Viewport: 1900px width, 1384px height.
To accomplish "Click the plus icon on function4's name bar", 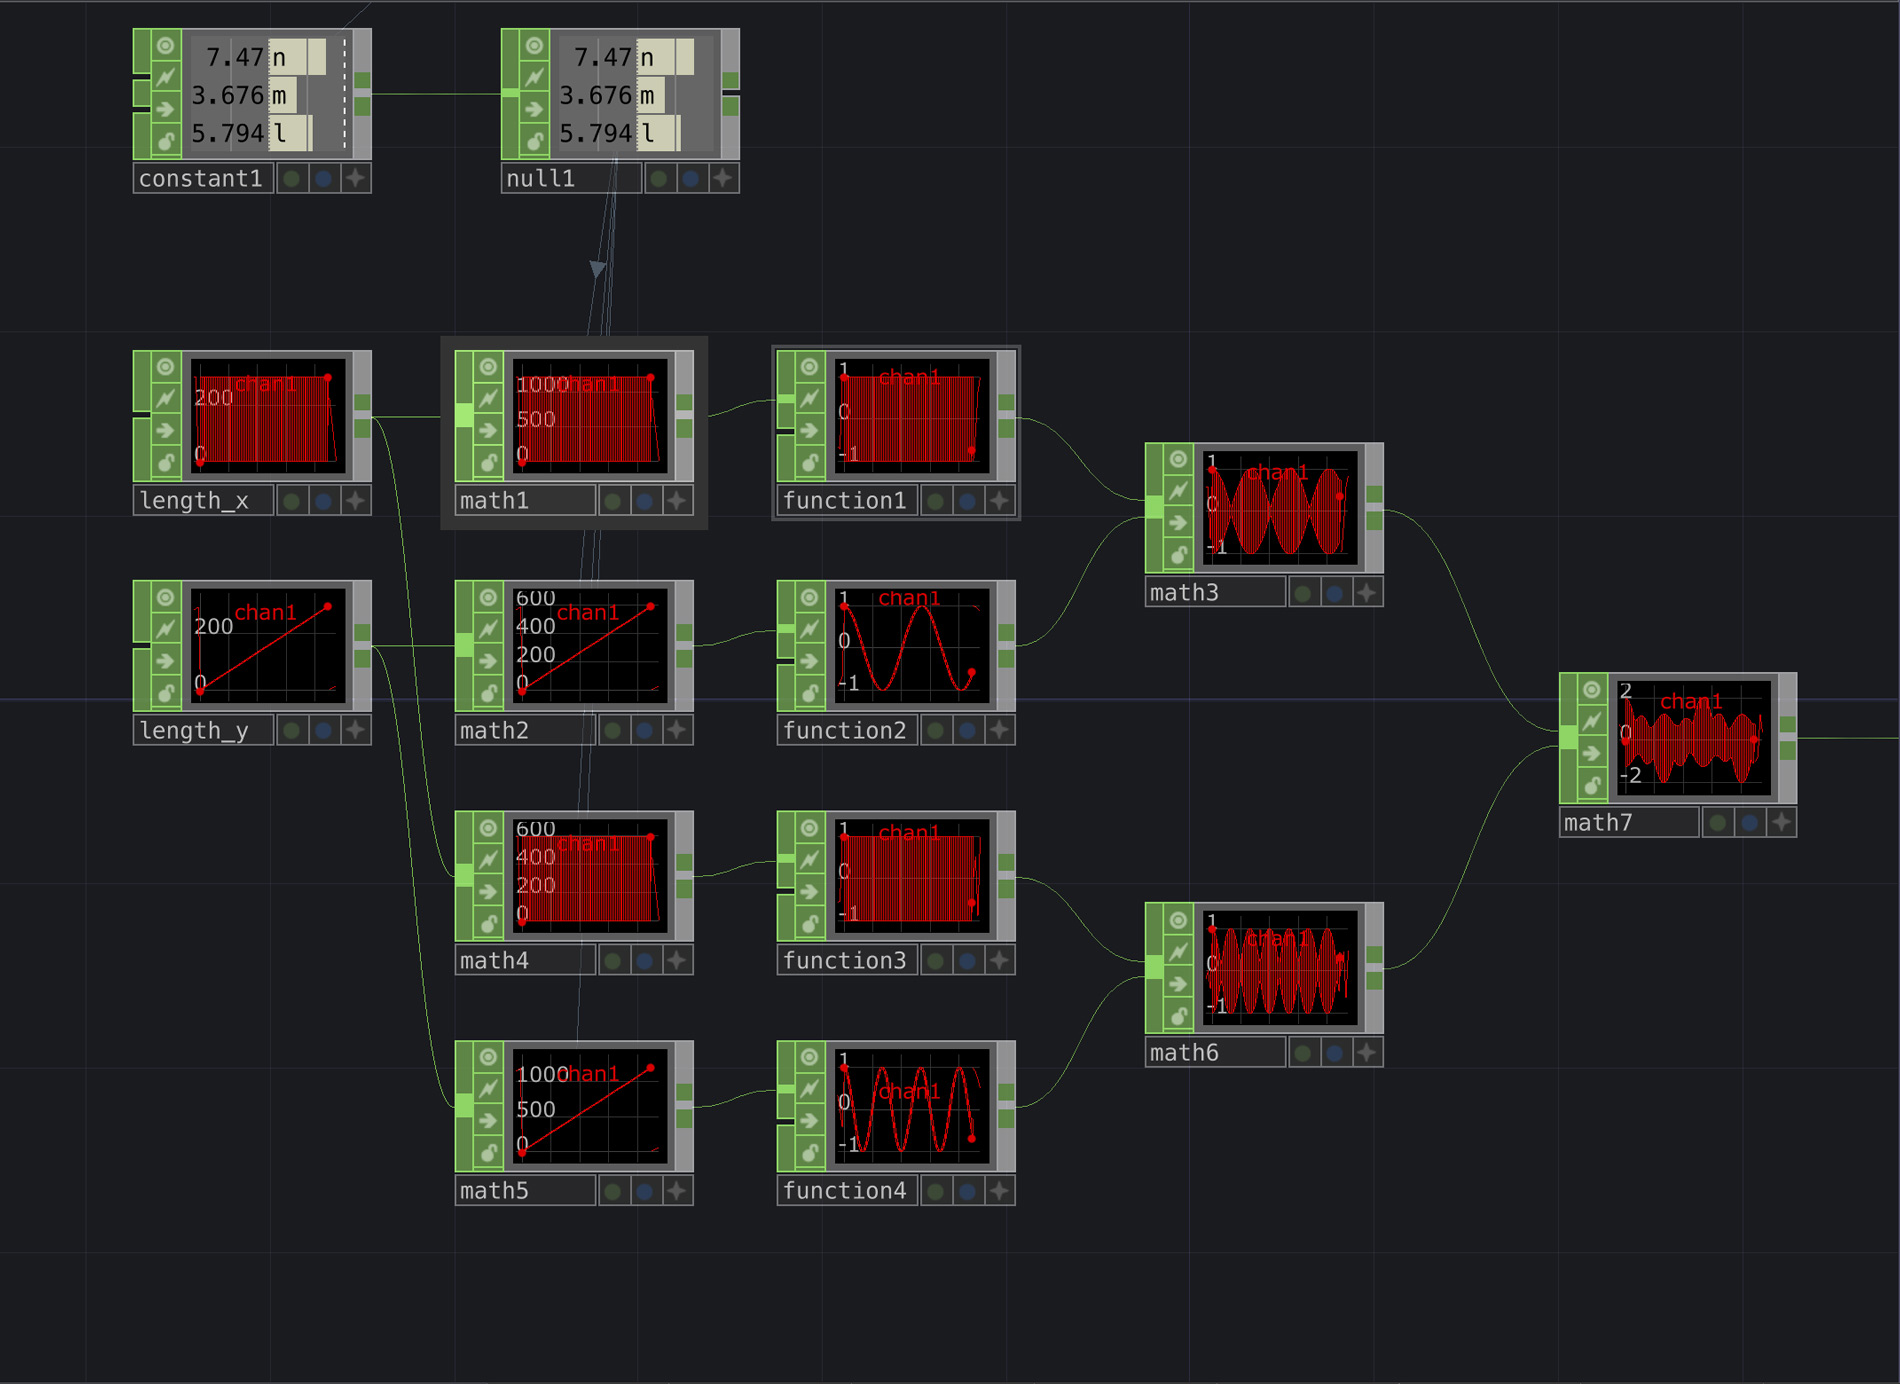I will pyautogui.click(x=1000, y=1191).
